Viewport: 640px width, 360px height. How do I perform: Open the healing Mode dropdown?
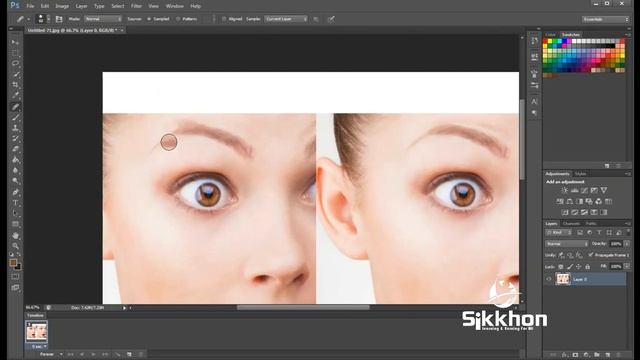[103, 19]
